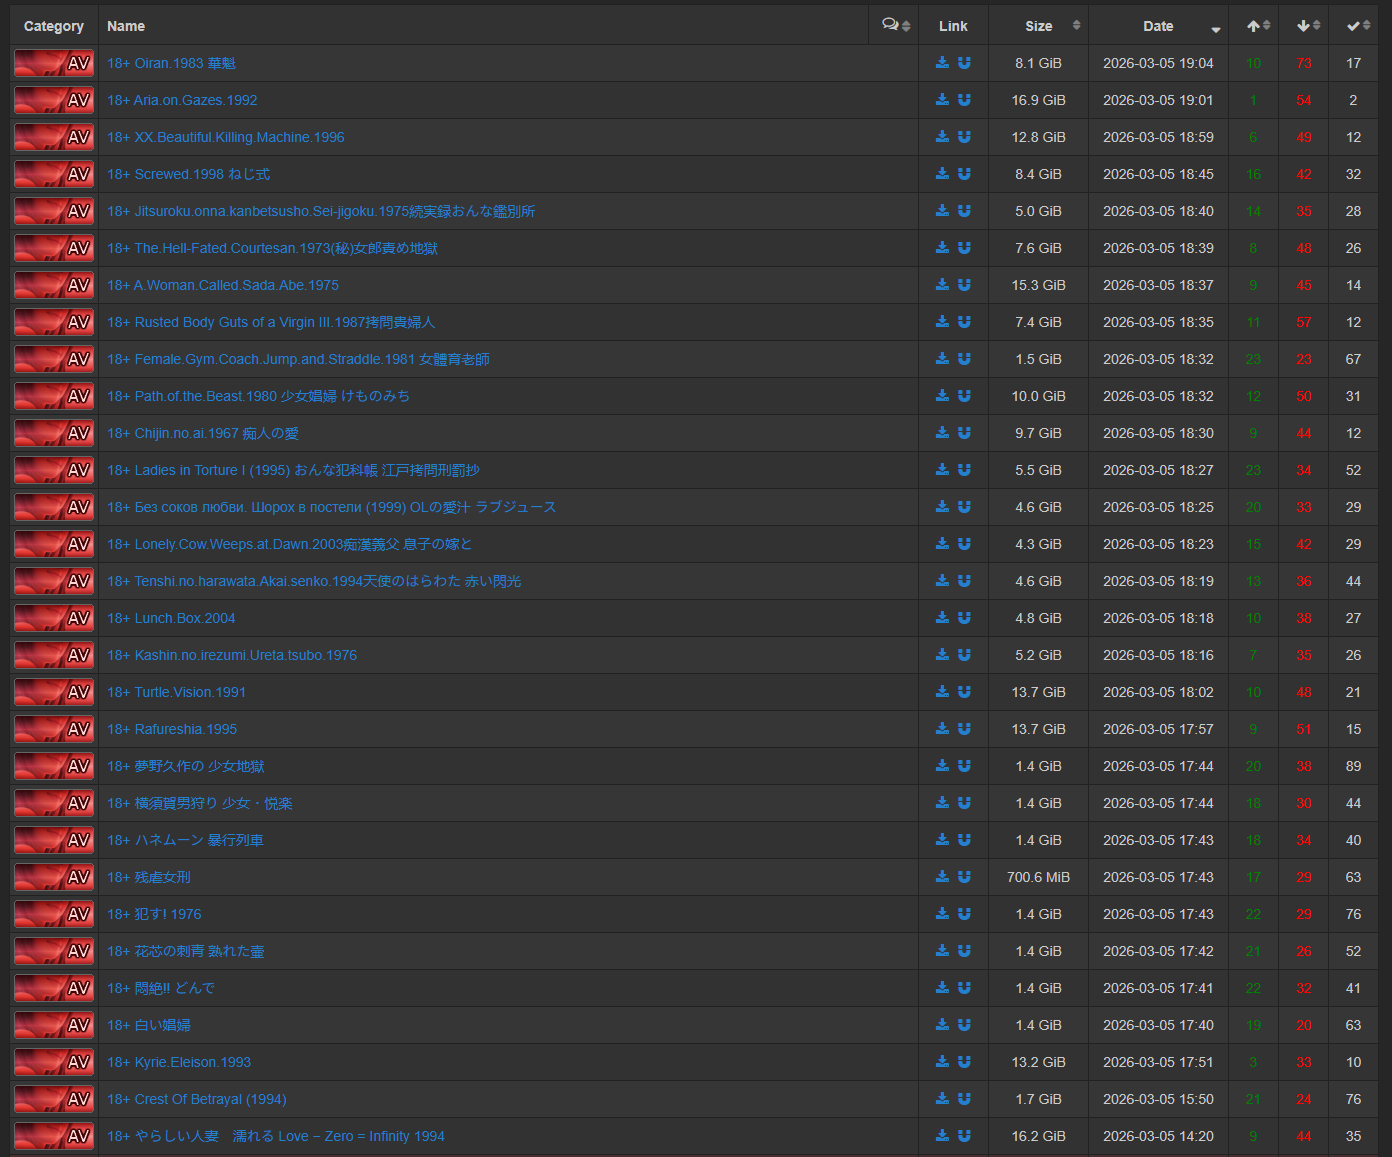Click the AV category icon beside Kyrie.Eleison.1993
1392x1157 pixels.
pyautogui.click(x=54, y=1062)
